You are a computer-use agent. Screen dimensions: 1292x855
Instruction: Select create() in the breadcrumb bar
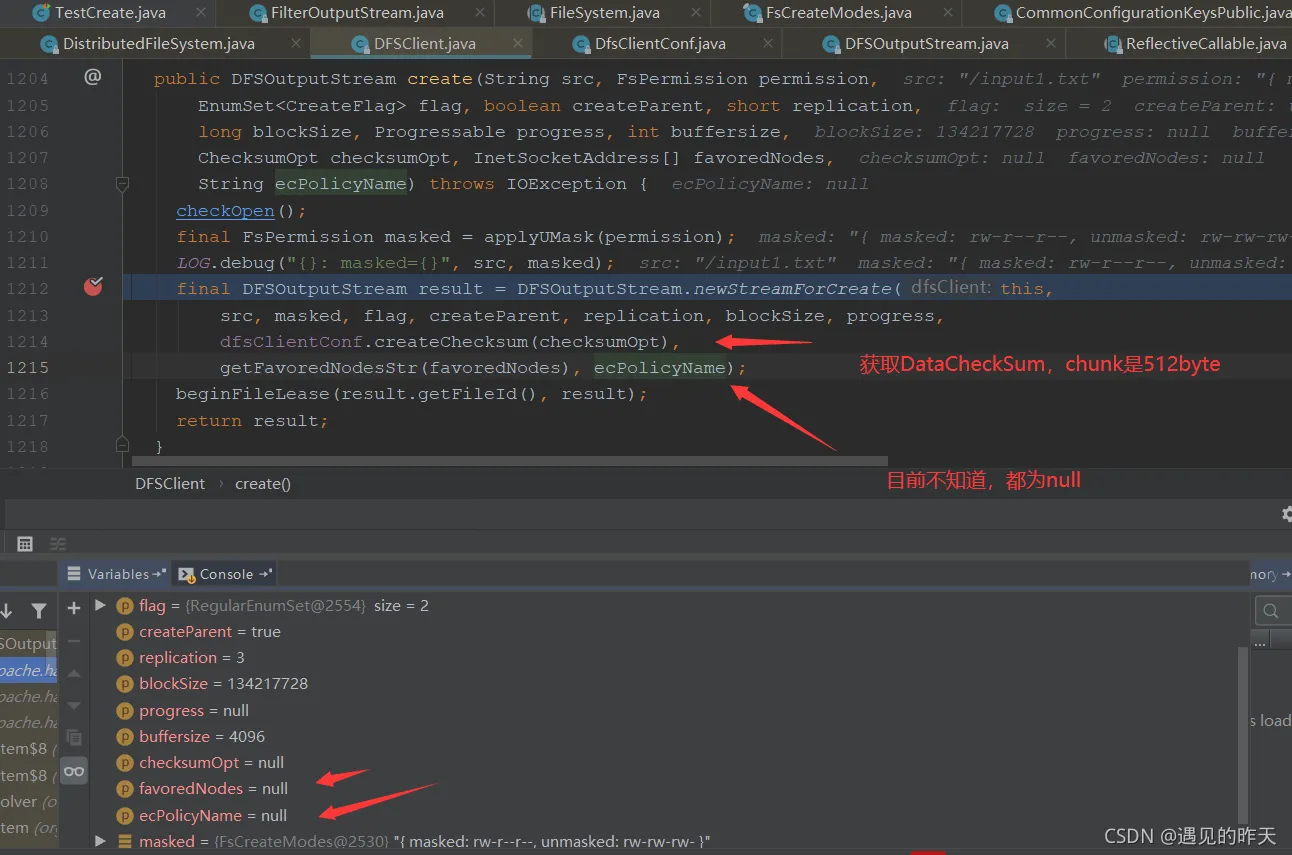(263, 483)
